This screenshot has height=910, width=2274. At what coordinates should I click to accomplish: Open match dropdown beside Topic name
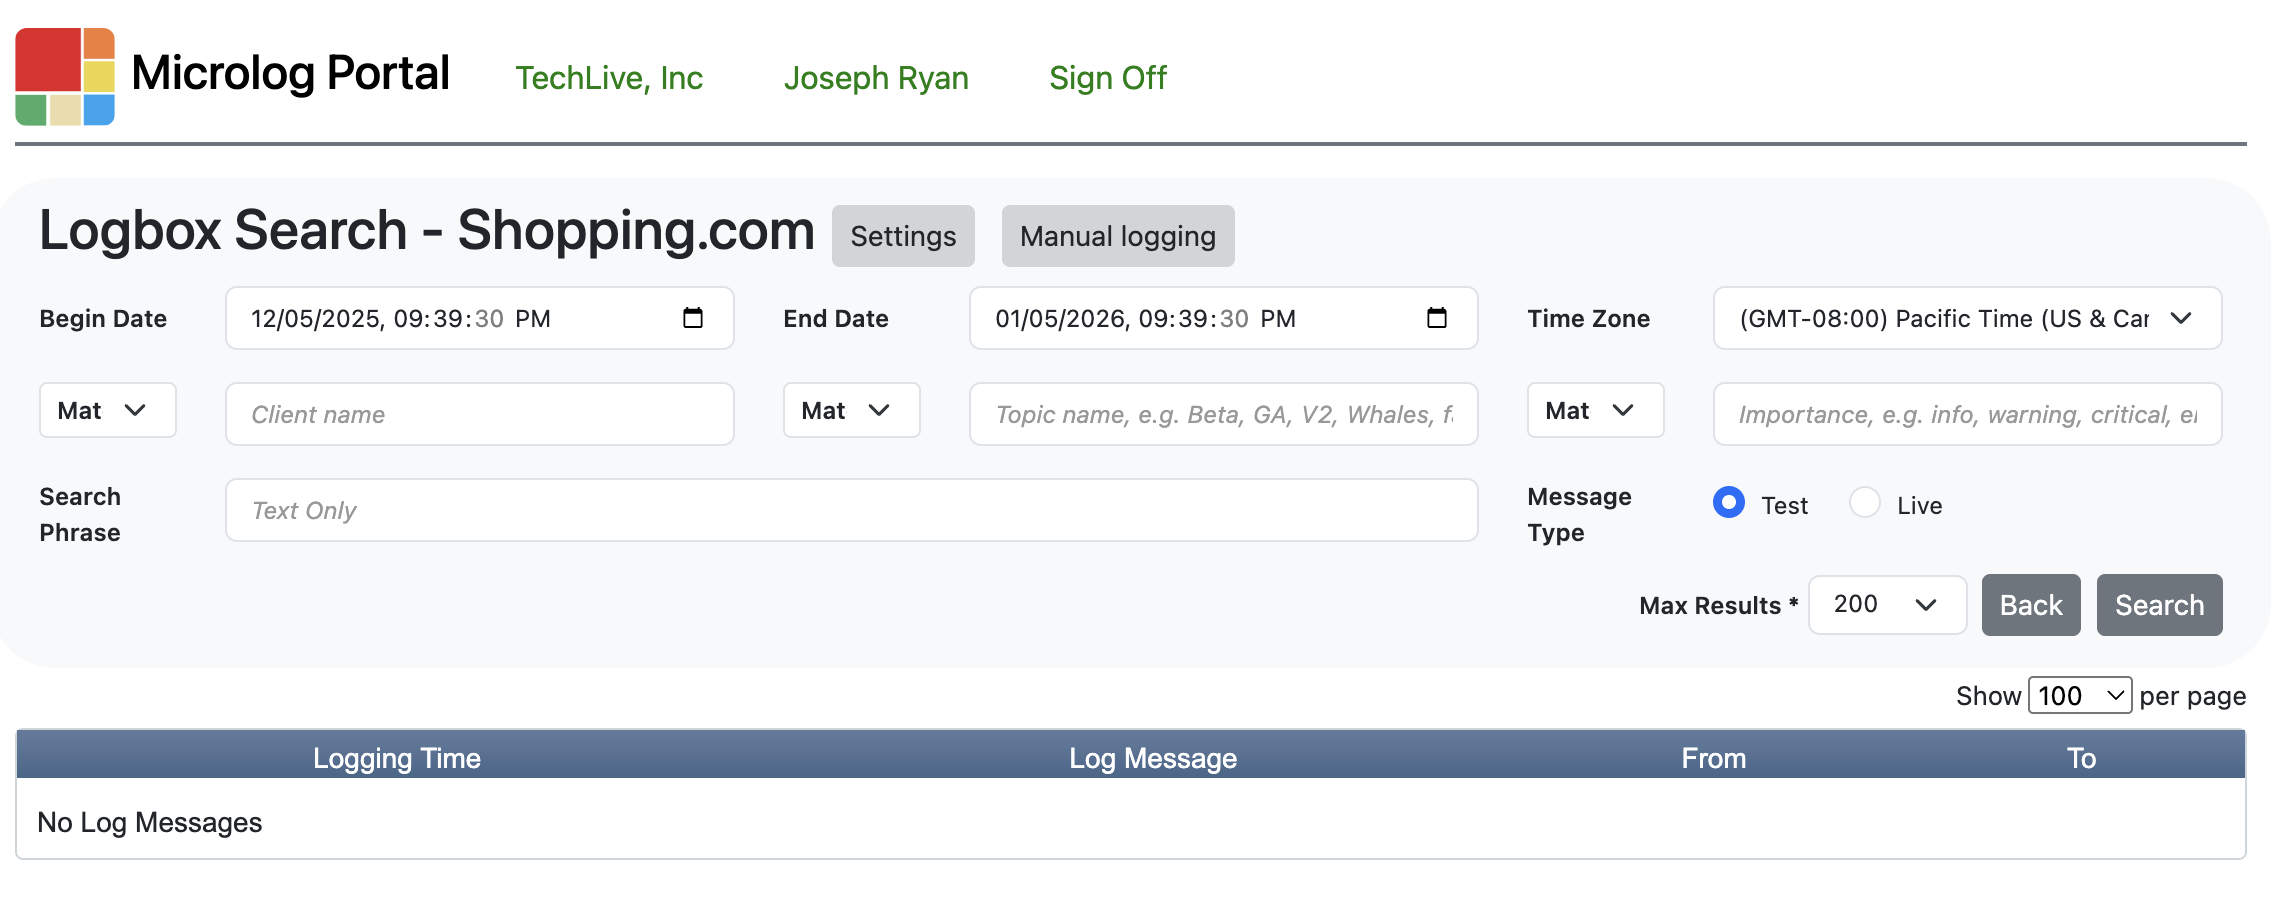pyautogui.click(x=851, y=410)
